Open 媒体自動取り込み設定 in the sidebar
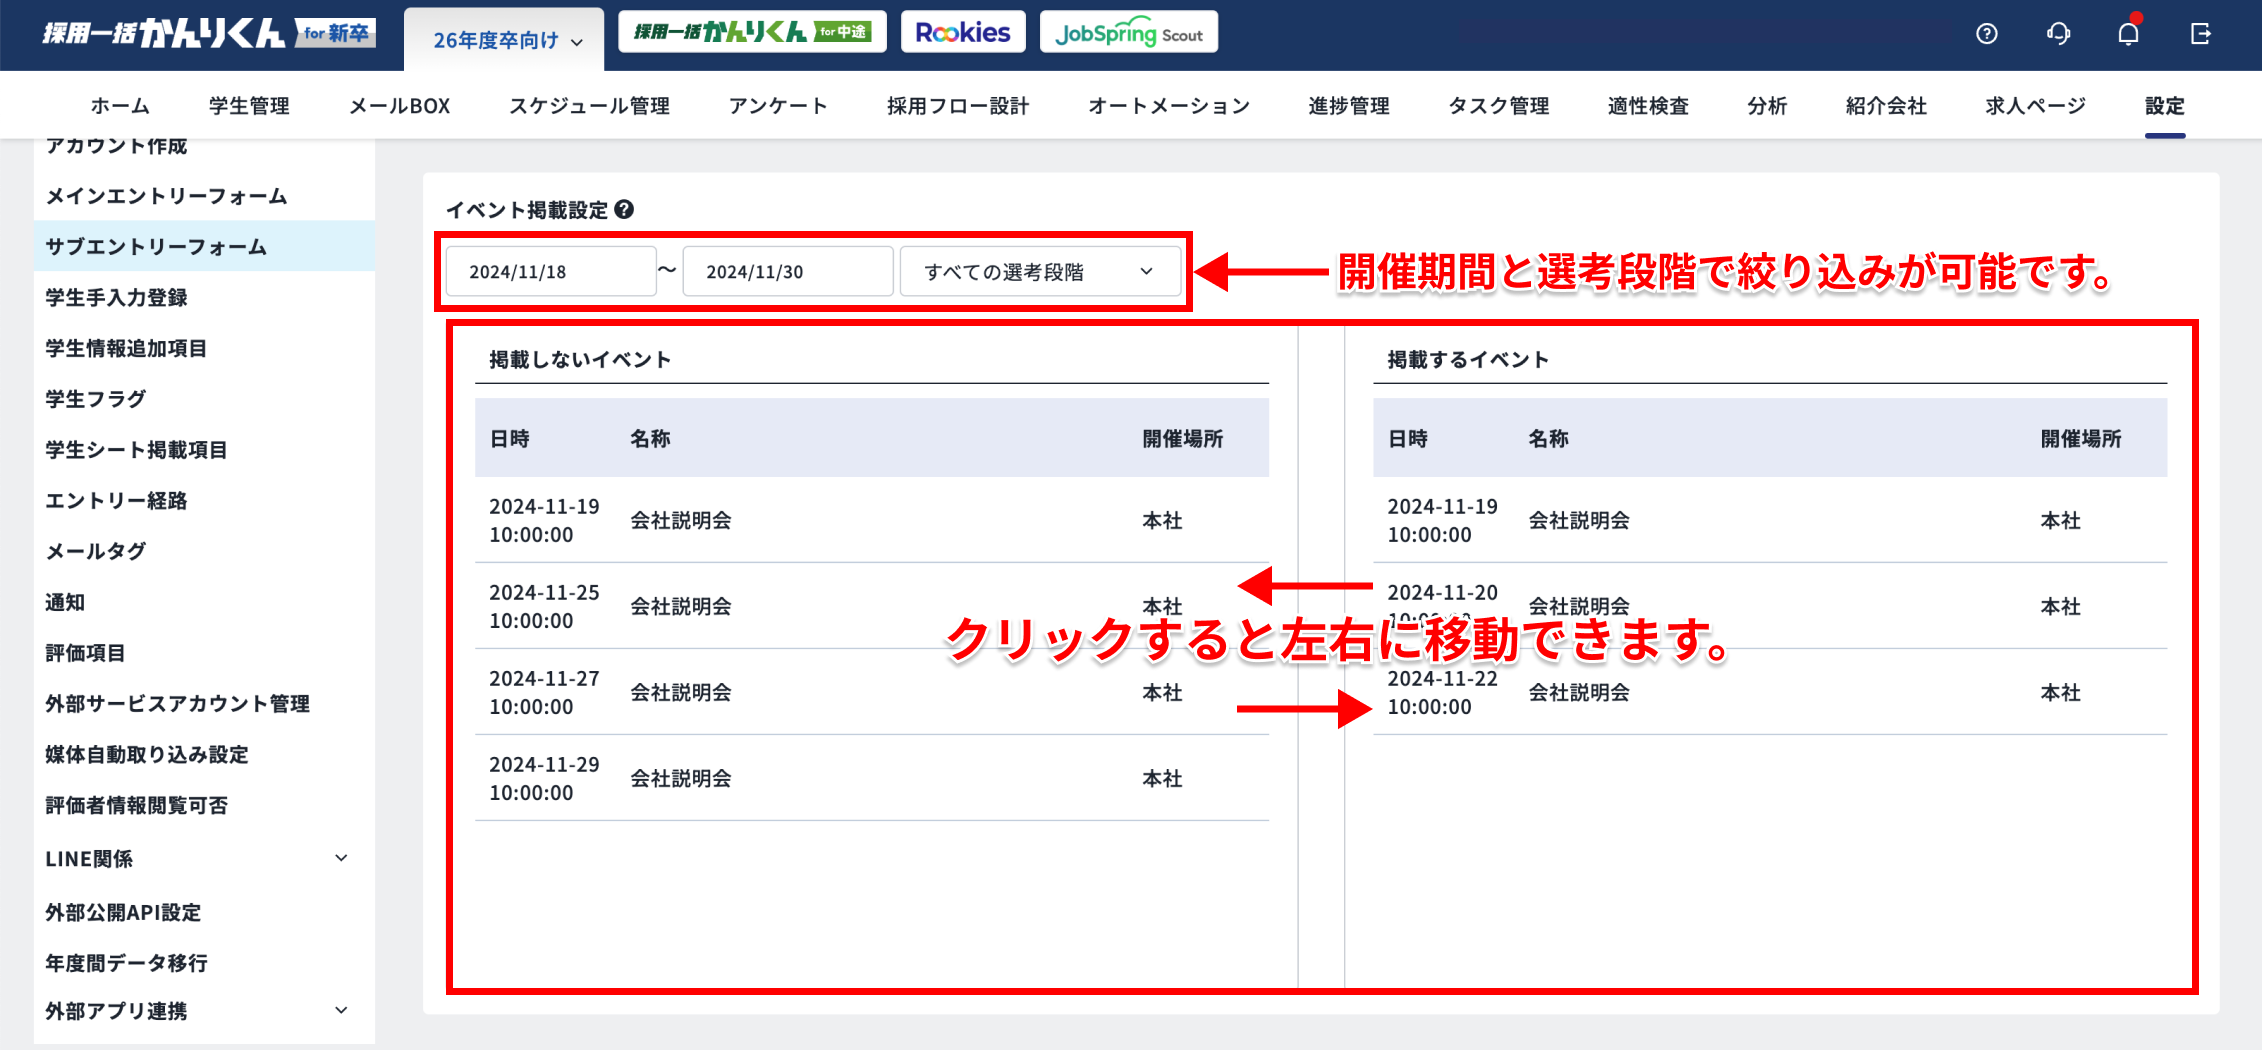Screen dimensions: 2262x1050 click(x=147, y=755)
